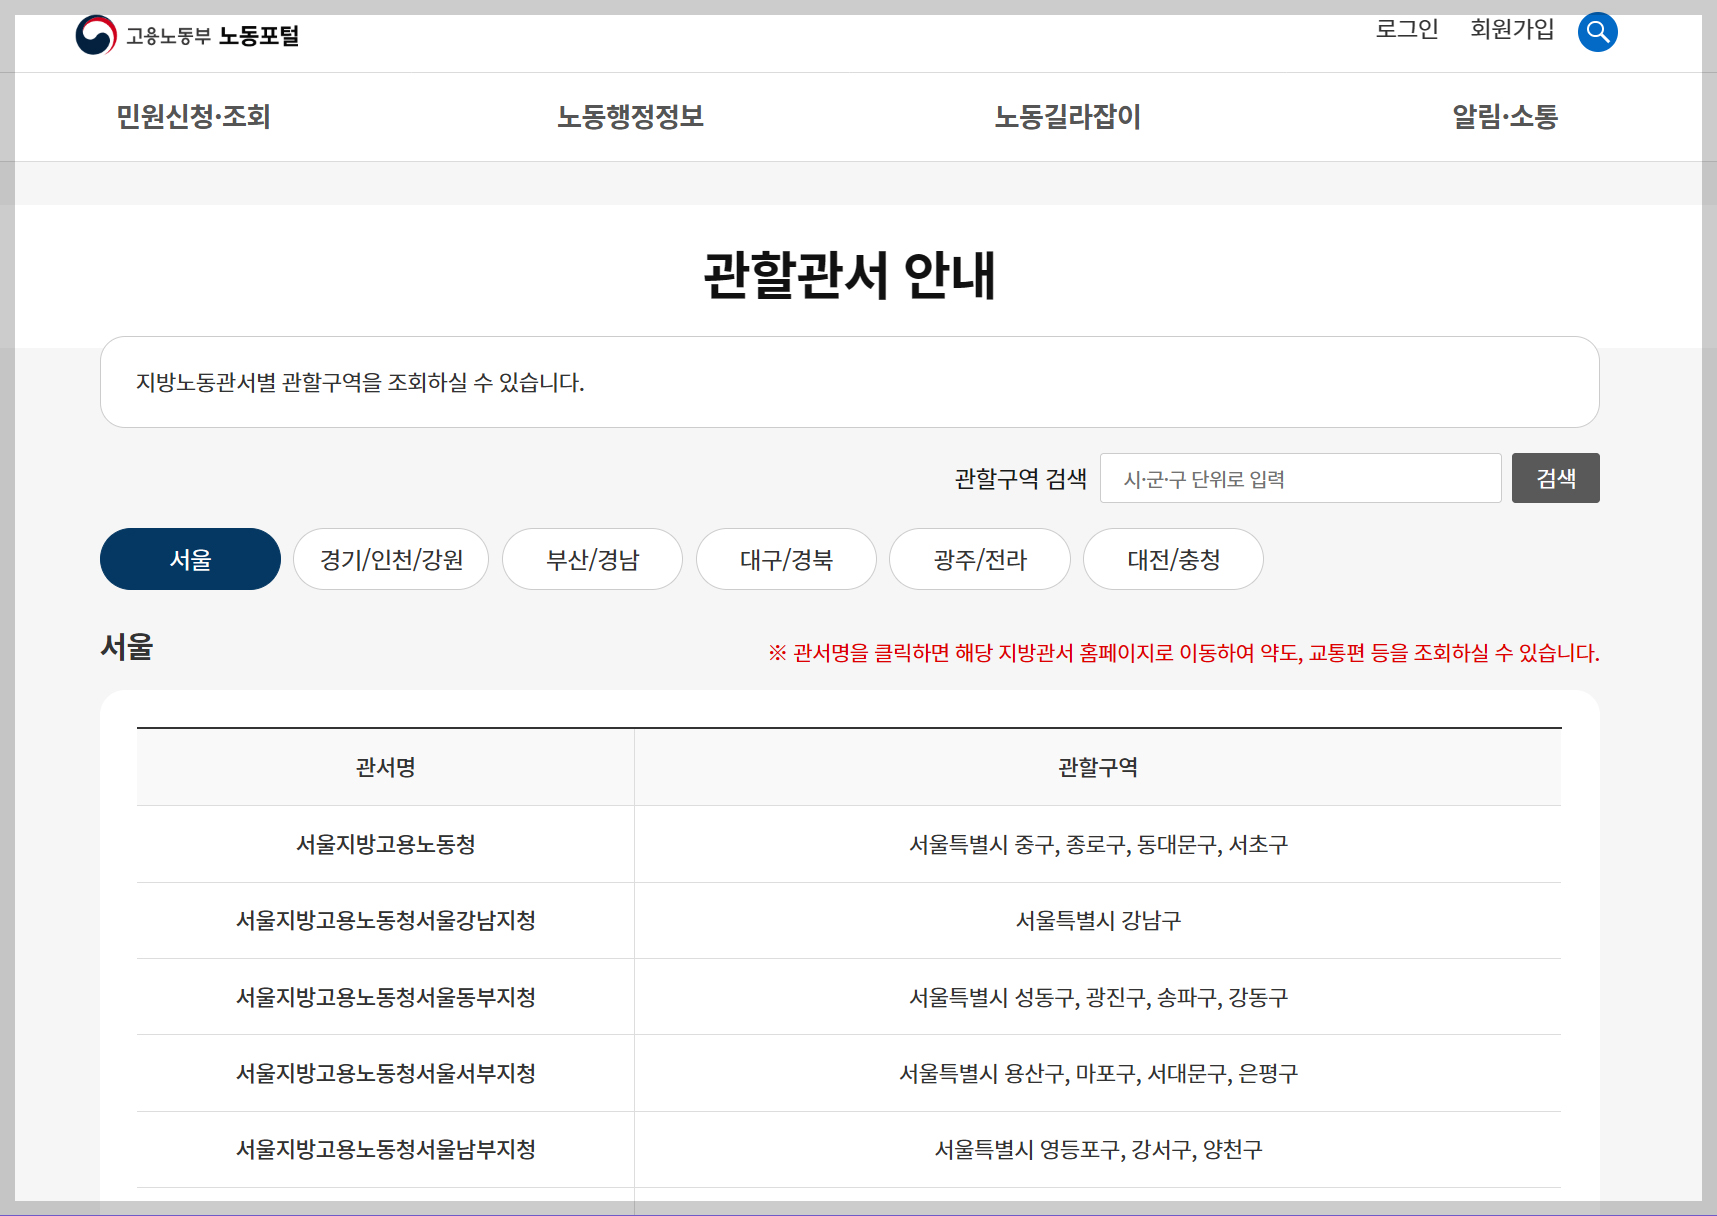Select the 대구/경북 region tab
The image size is (1717, 1216).
(786, 559)
